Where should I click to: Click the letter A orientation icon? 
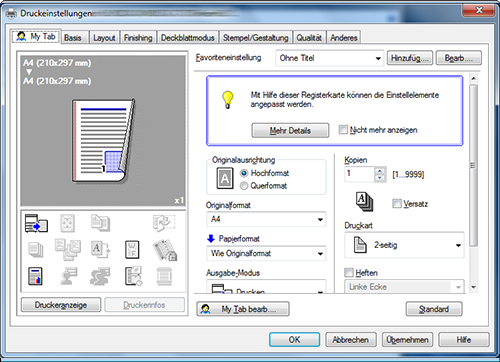pyautogui.click(x=225, y=178)
